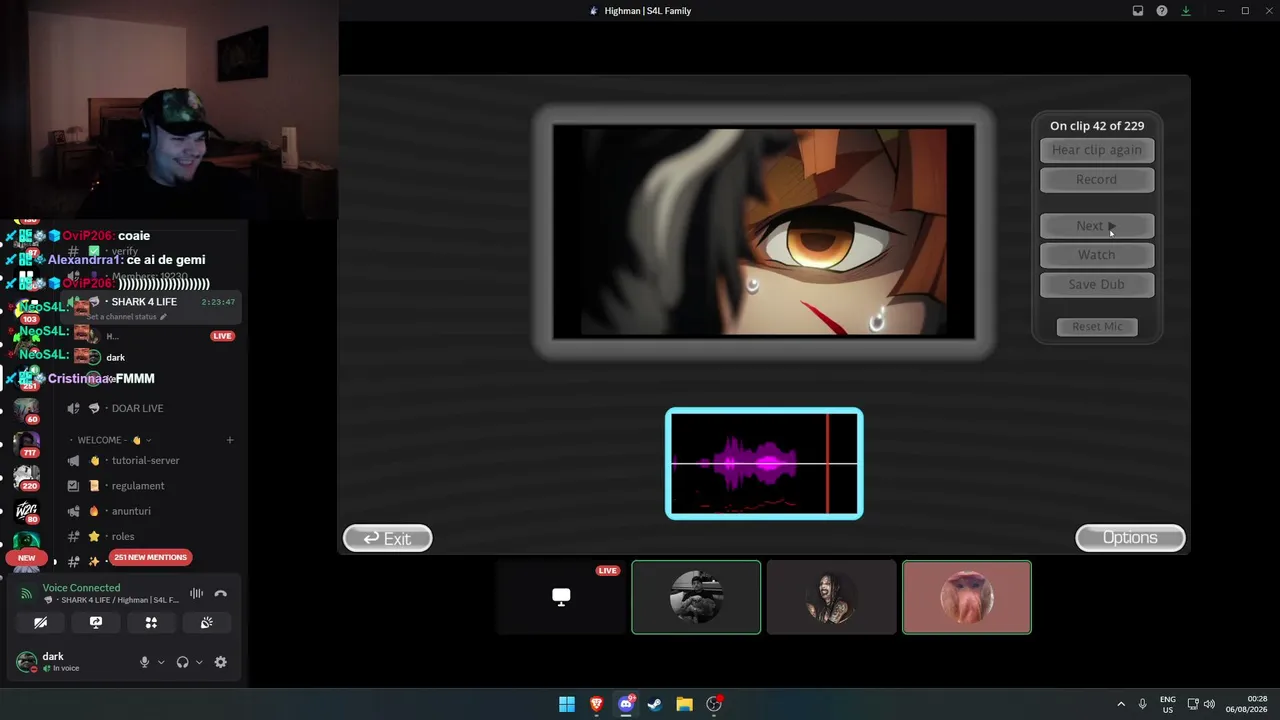The width and height of the screenshot is (1280, 720).
Task: Toggle noise suppression waveform icon
Action: point(197,594)
